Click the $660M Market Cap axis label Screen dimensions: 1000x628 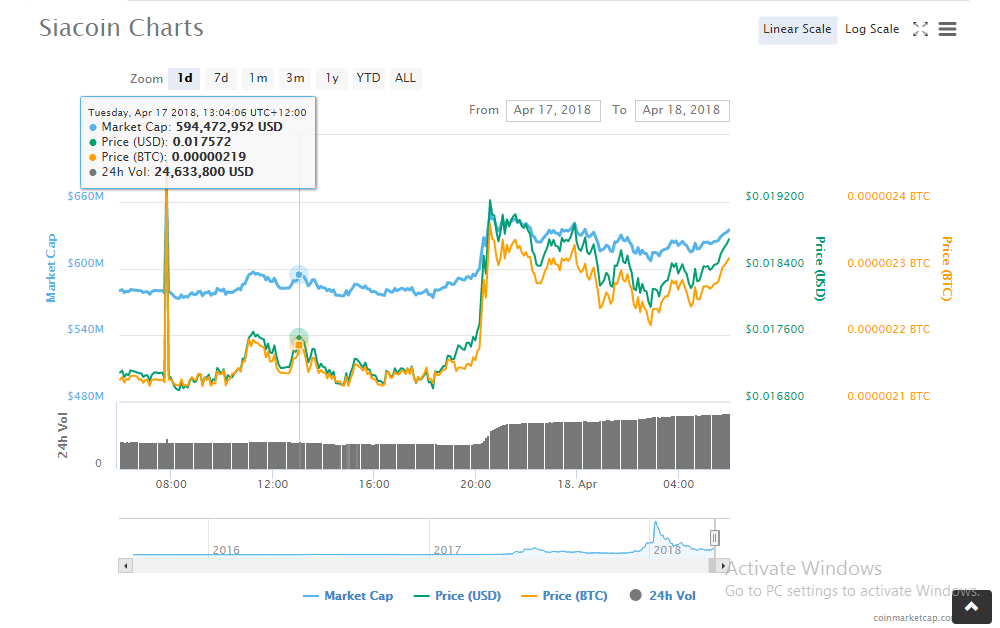tap(85, 196)
